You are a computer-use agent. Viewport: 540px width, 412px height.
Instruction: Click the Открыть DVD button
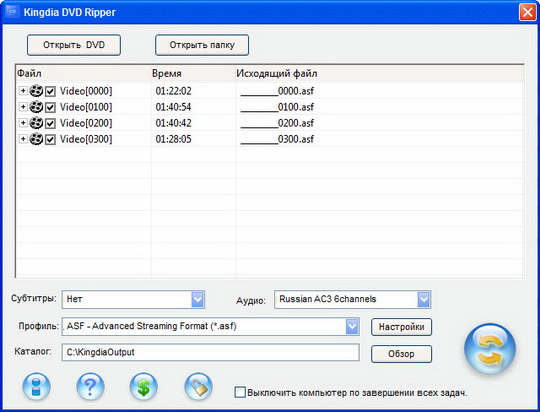tap(74, 45)
